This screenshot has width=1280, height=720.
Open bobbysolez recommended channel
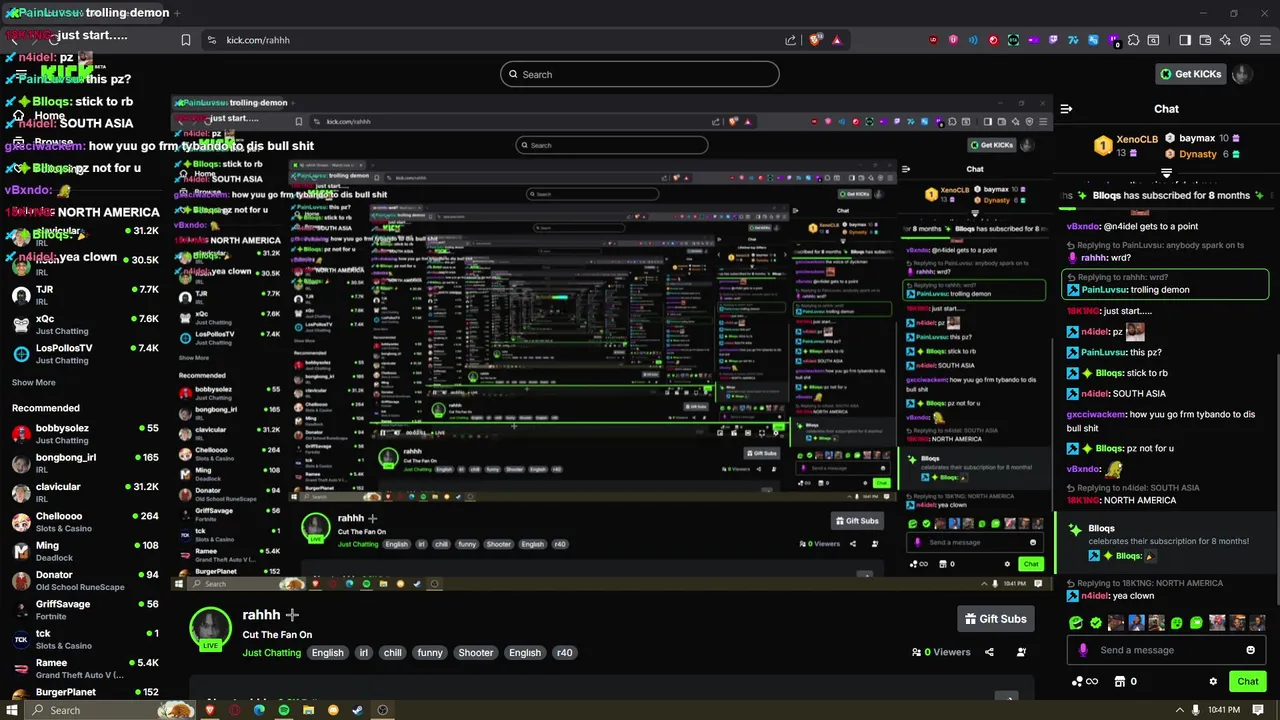85,434
